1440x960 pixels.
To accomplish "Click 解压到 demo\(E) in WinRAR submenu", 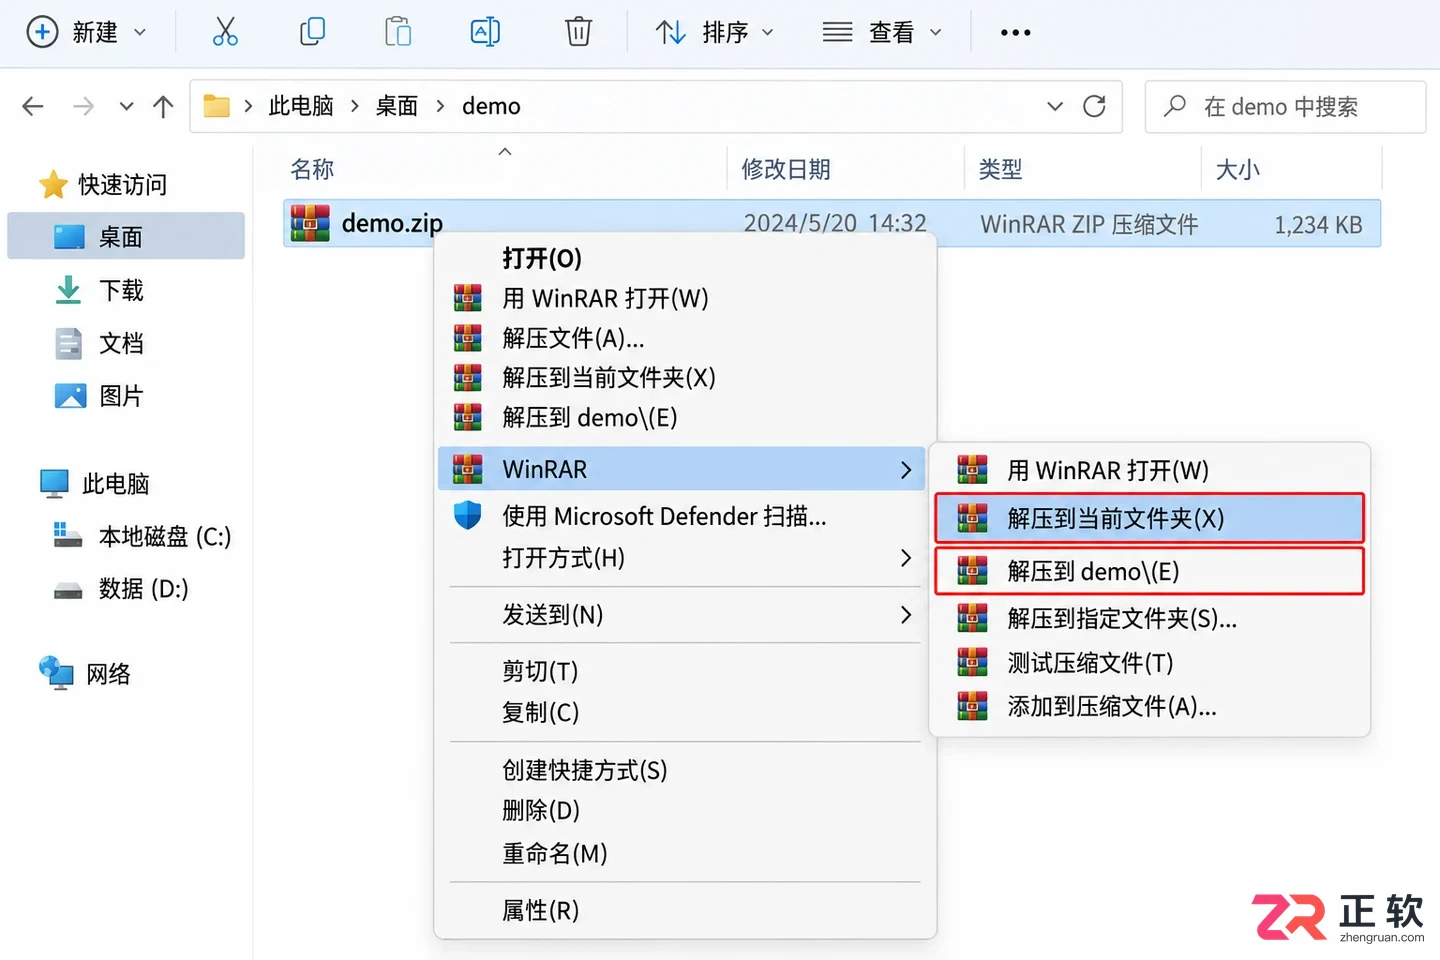I will coord(1149,571).
